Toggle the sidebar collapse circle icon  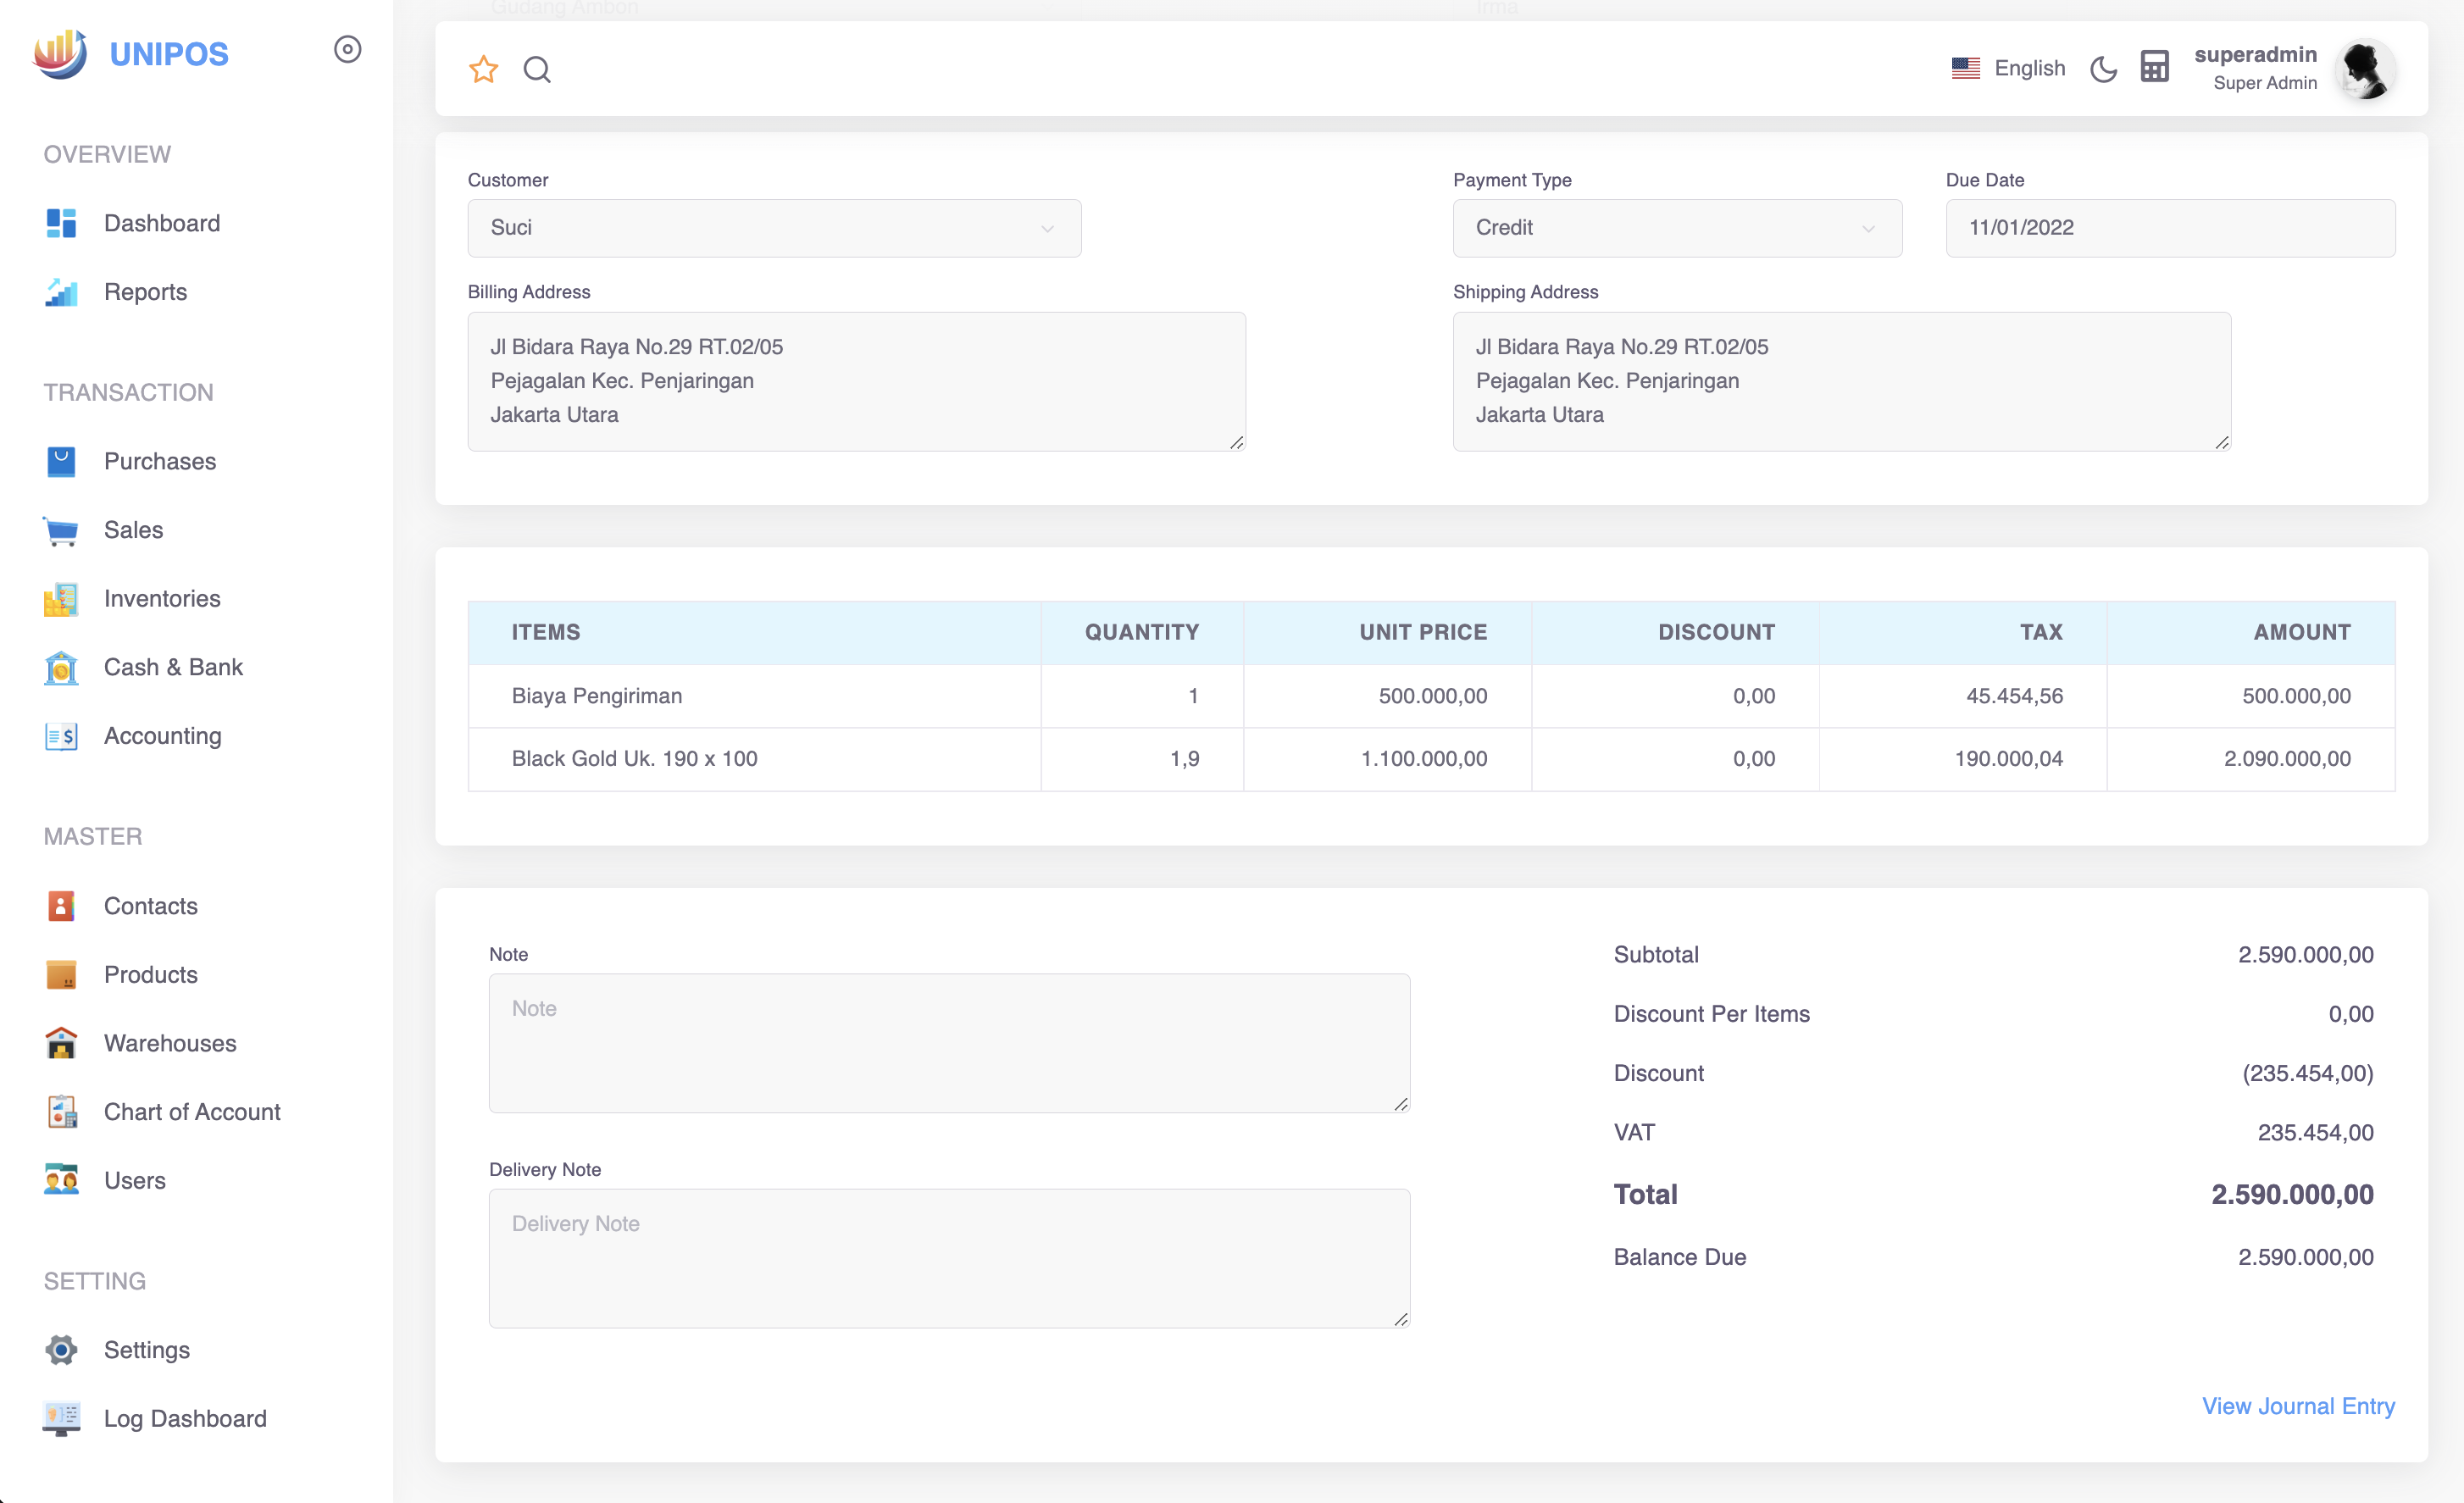pos(347,49)
